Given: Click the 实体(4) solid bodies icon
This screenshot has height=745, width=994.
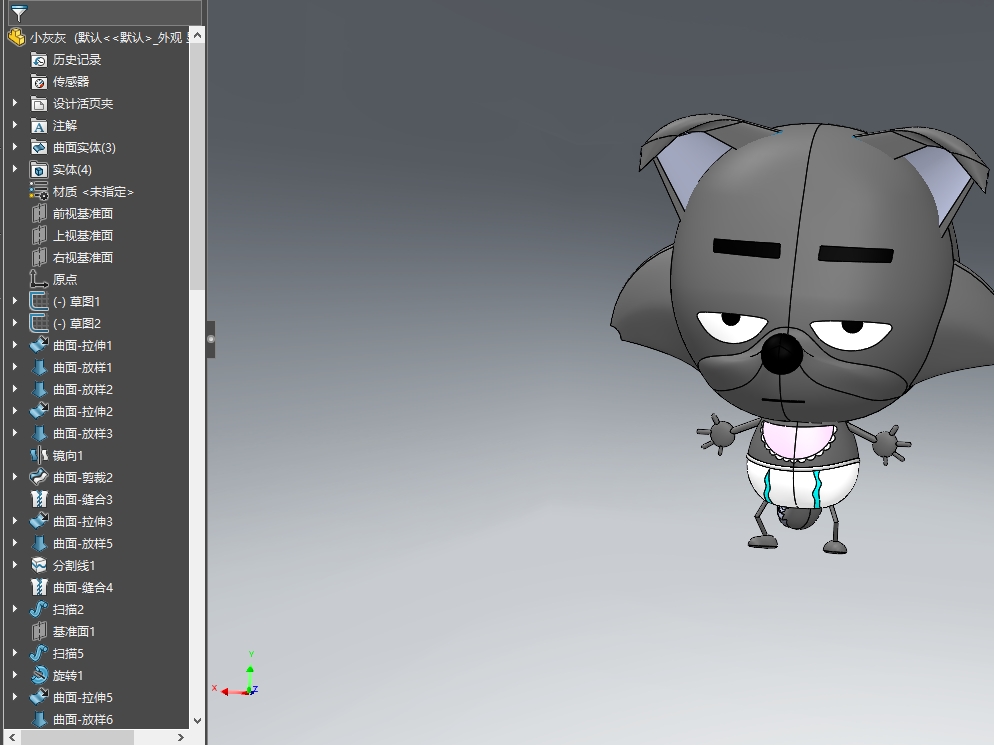Looking at the screenshot, I should click(39, 170).
